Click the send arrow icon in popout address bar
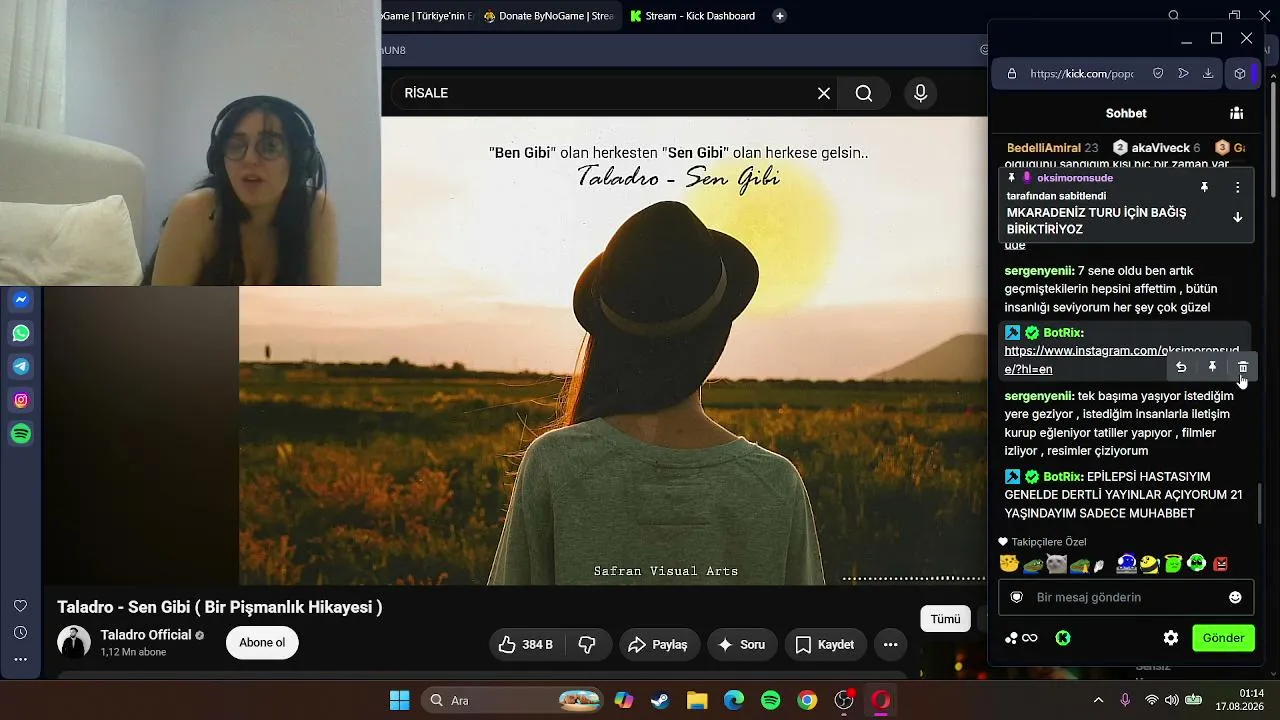The width and height of the screenshot is (1280, 720). (1183, 73)
